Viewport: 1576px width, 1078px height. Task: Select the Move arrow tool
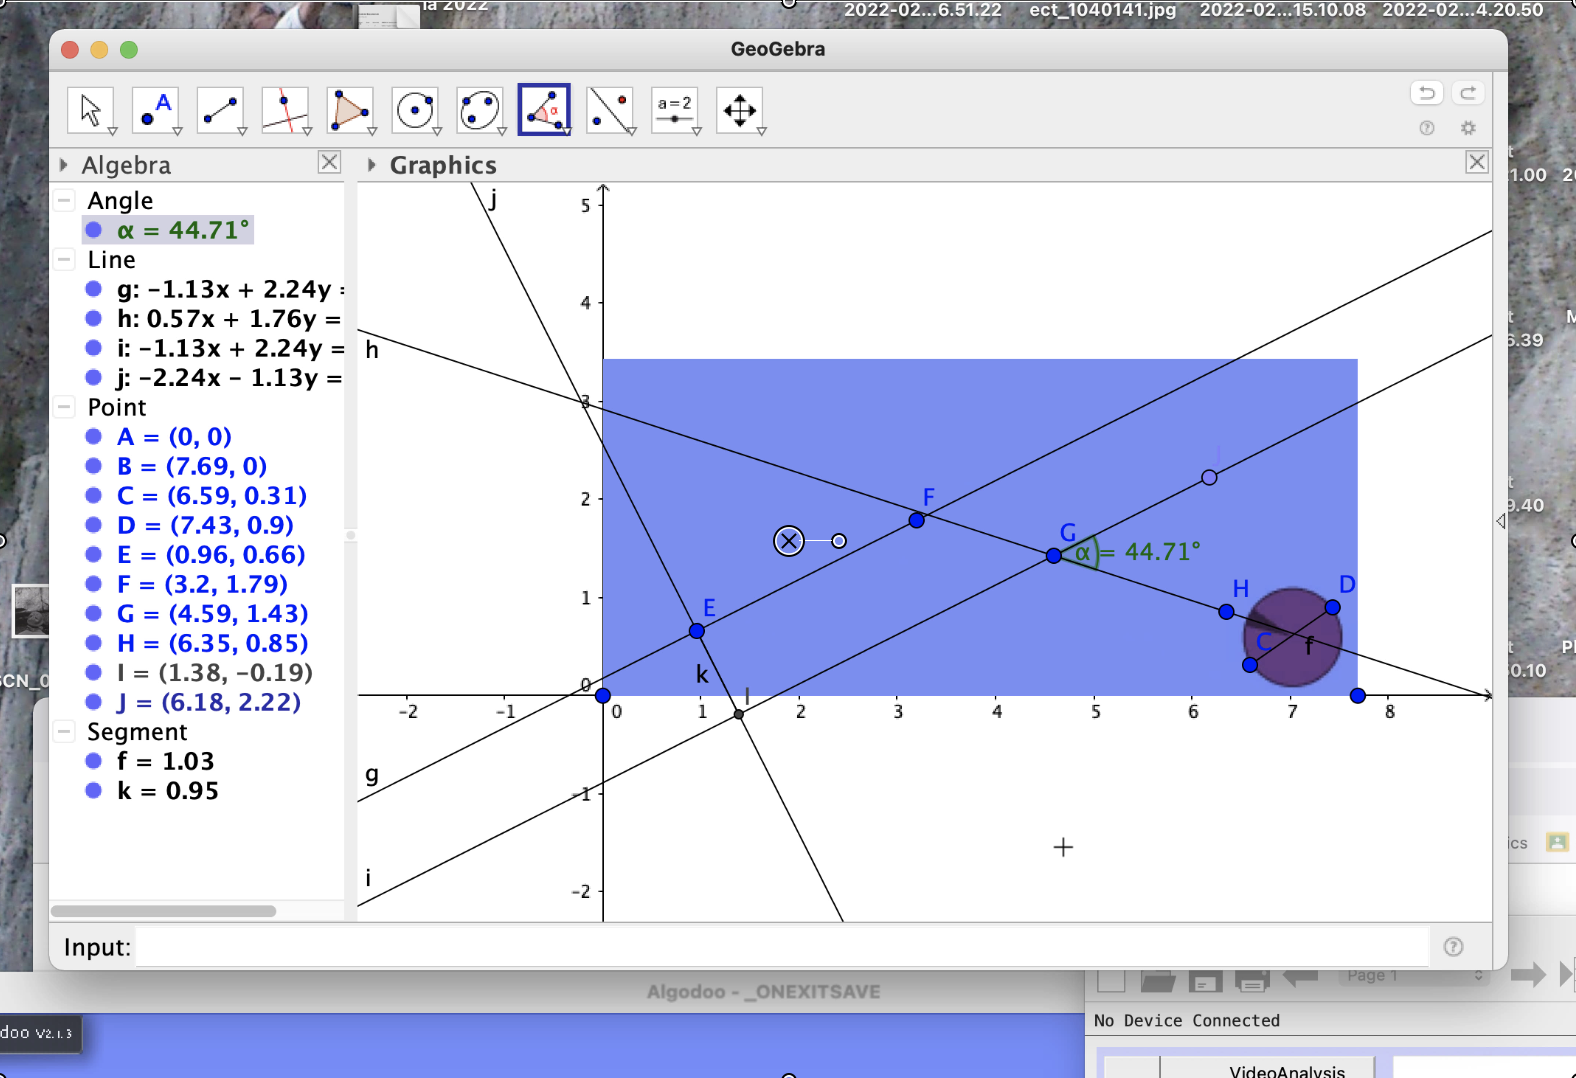pos(90,110)
